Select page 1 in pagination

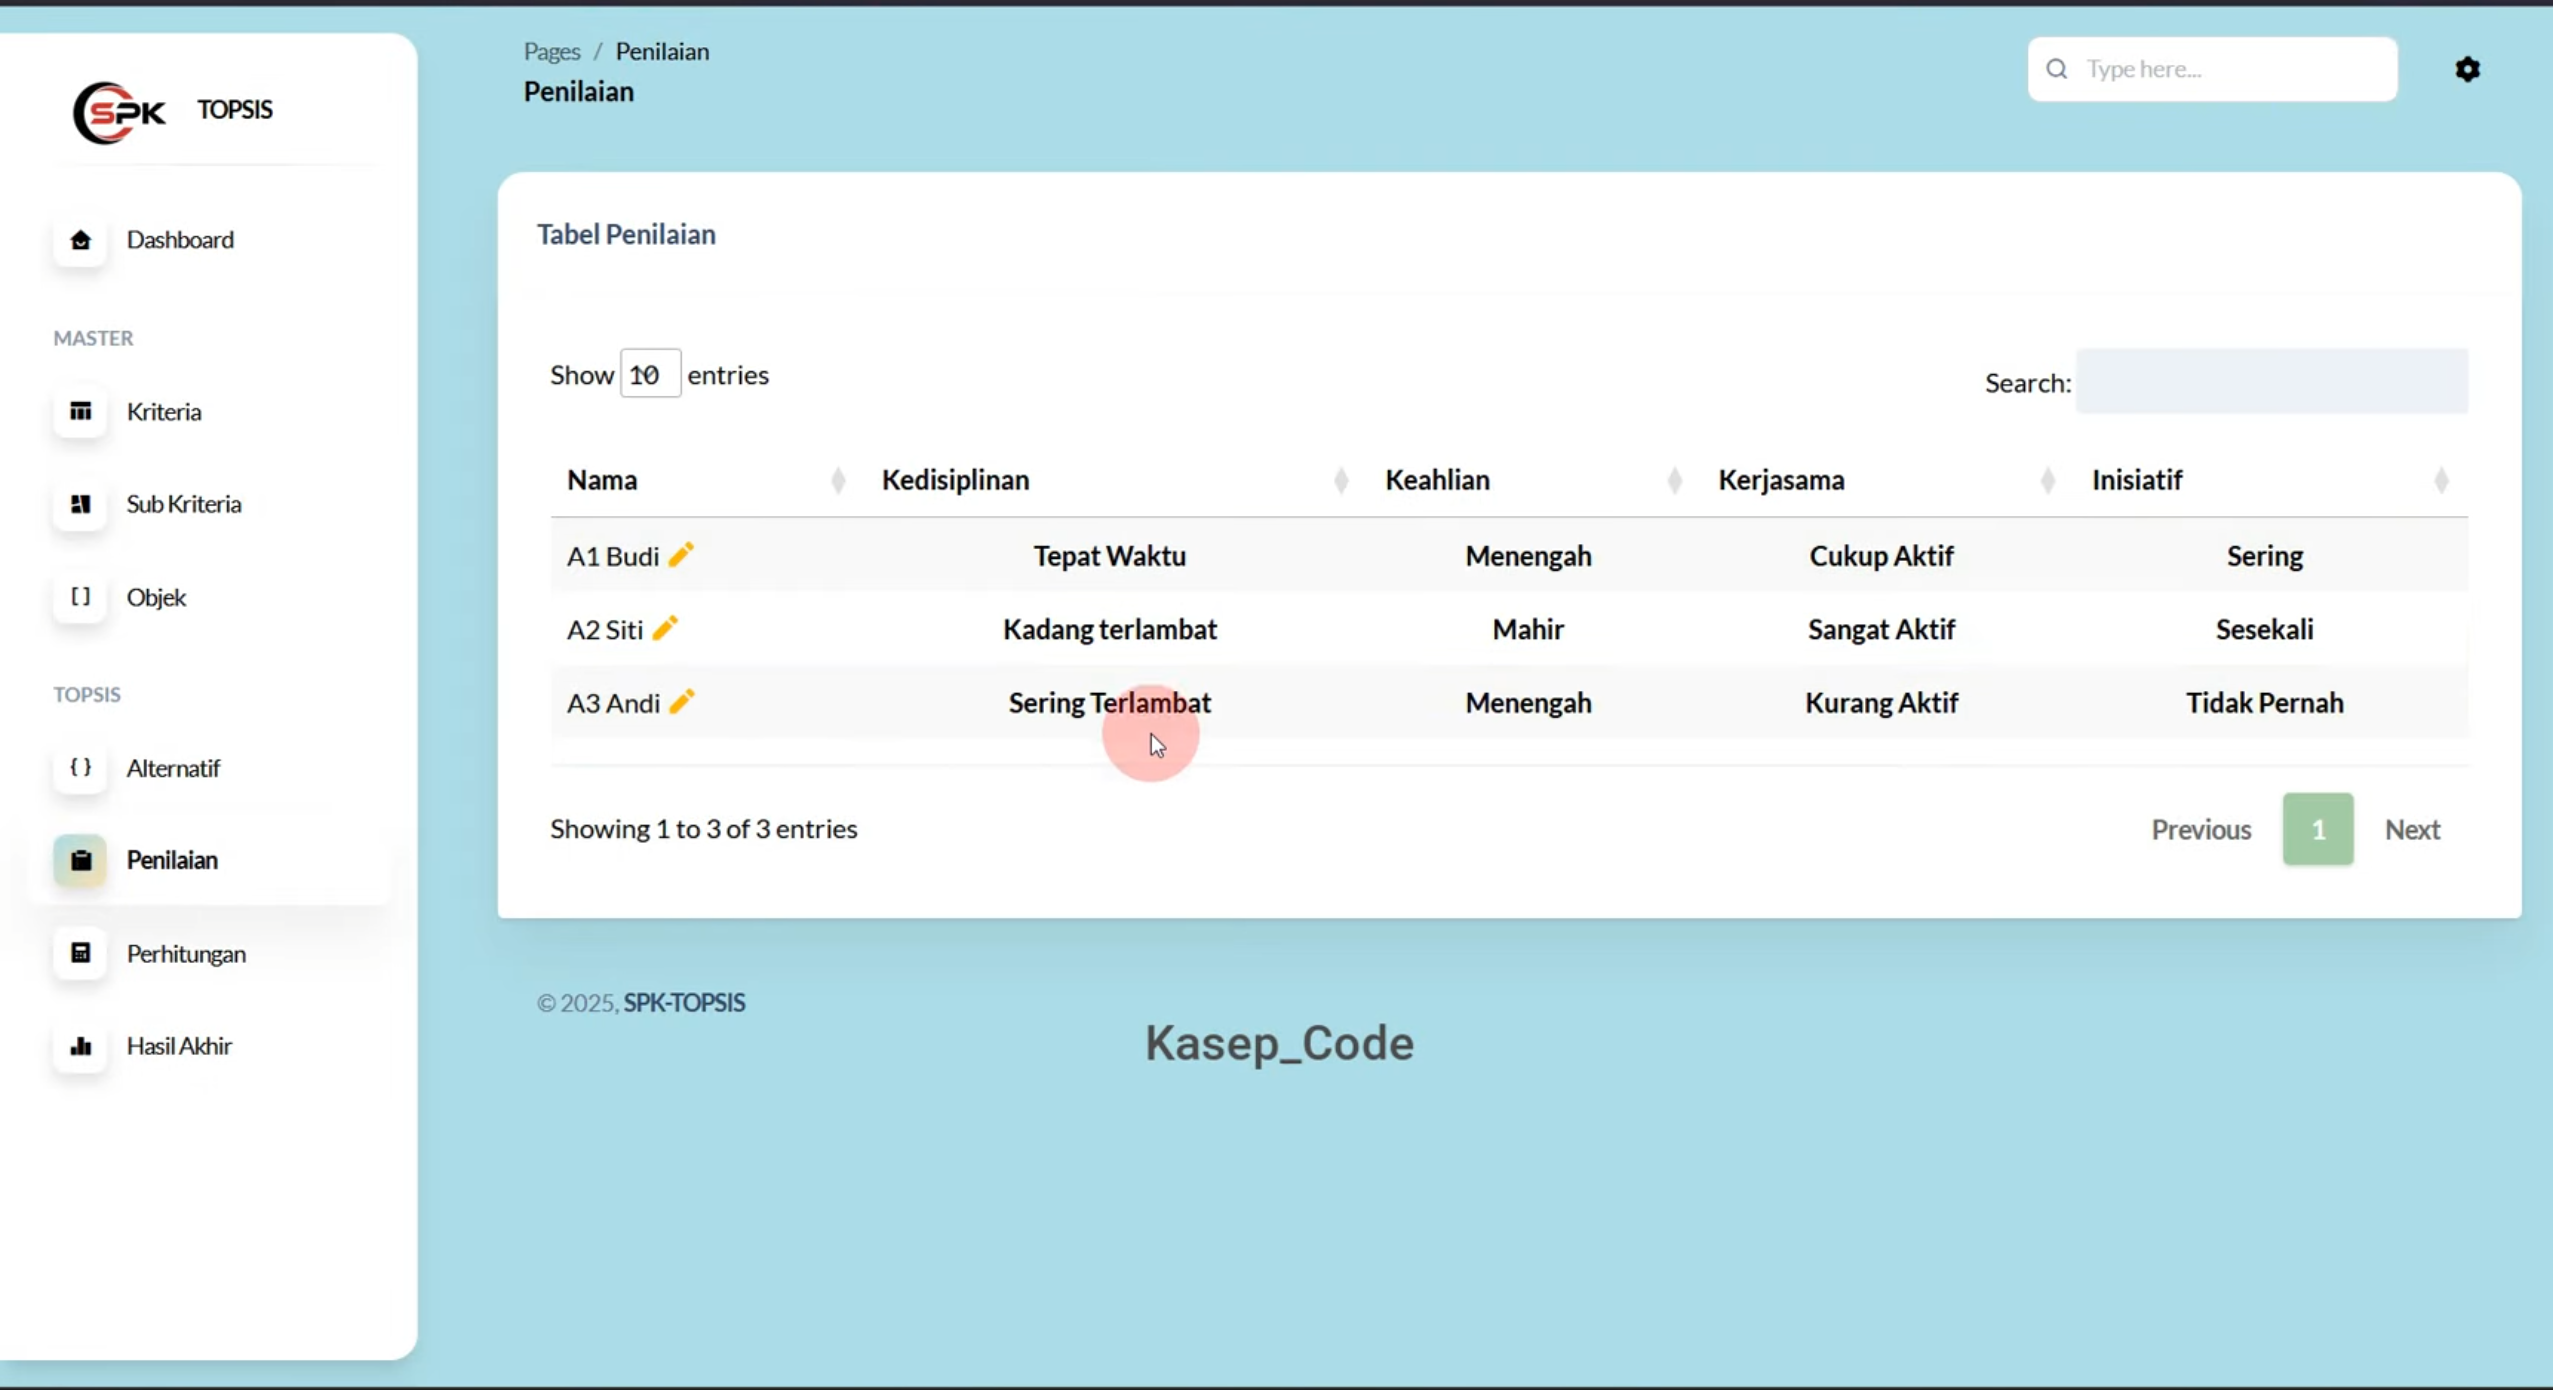click(x=2317, y=829)
